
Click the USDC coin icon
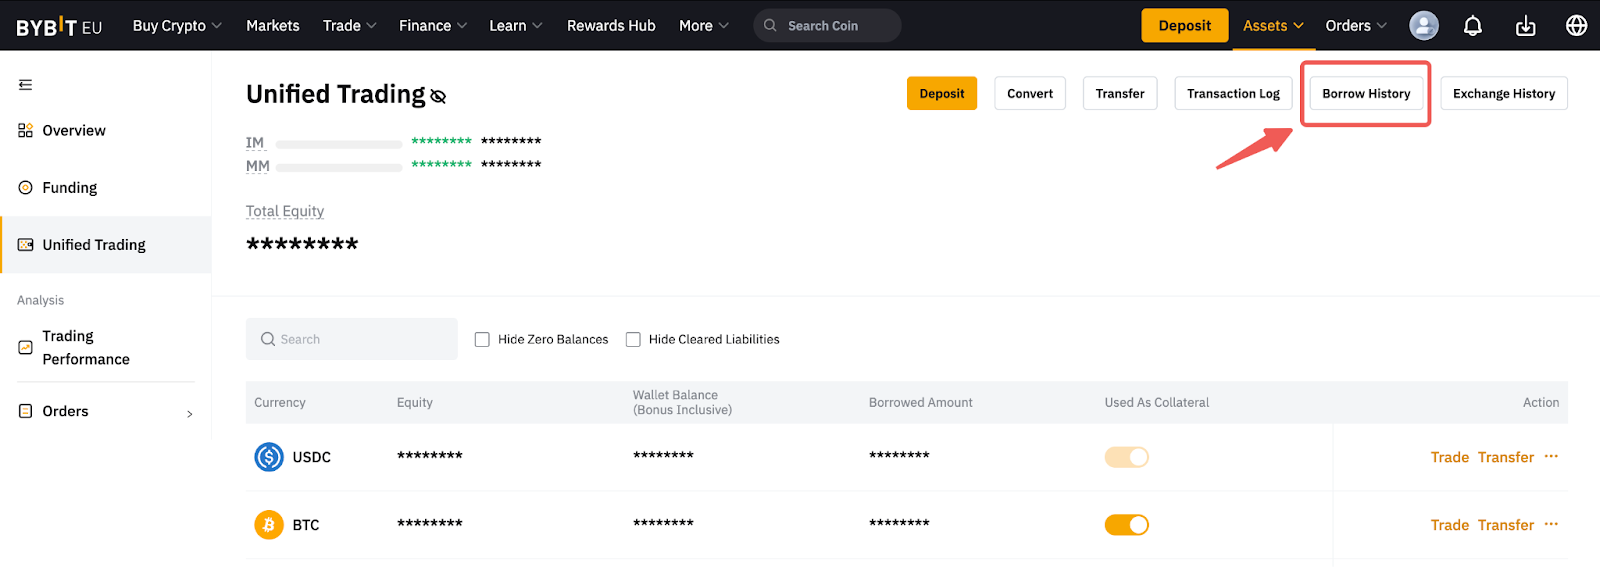coord(269,457)
